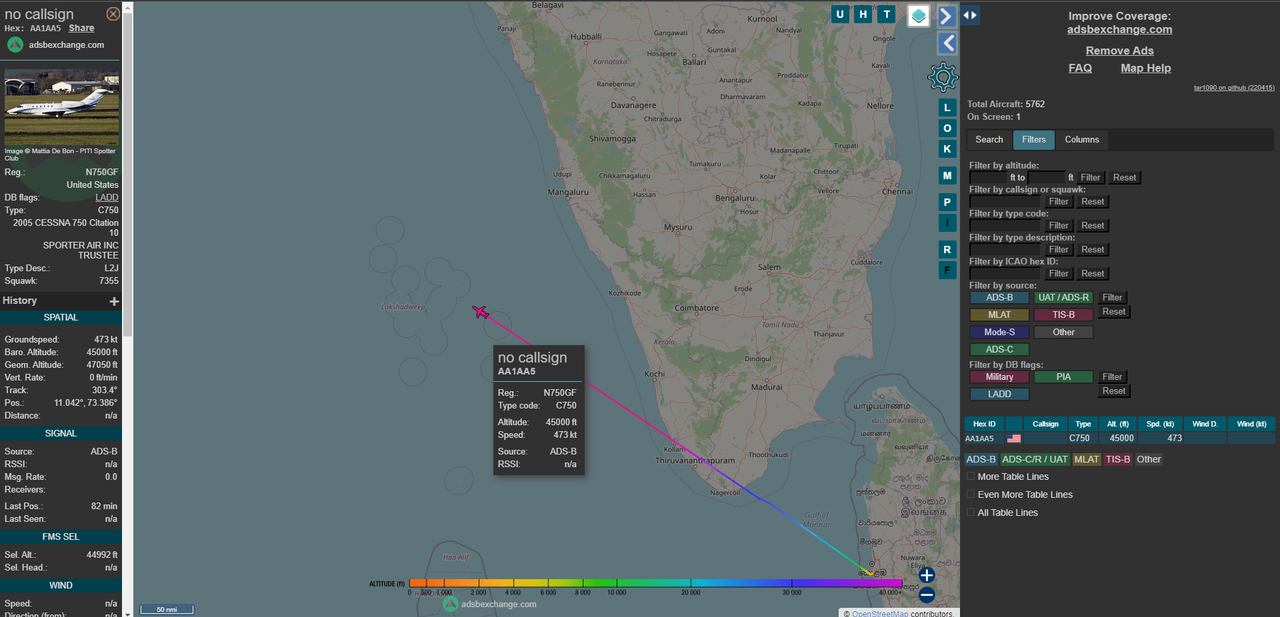Click ICAO hex ID filter field
Image resolution: width=1280 pixels, height=617 pixels.
click(1006, 274)
